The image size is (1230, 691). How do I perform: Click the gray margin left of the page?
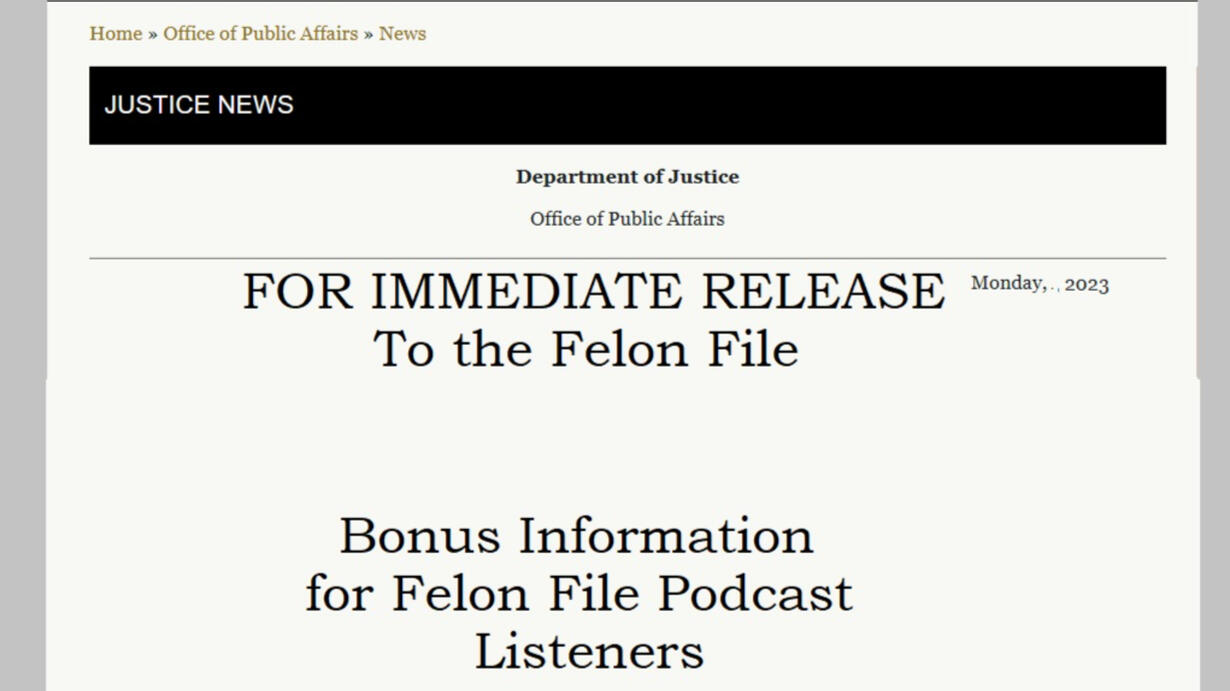coord(22,345)
